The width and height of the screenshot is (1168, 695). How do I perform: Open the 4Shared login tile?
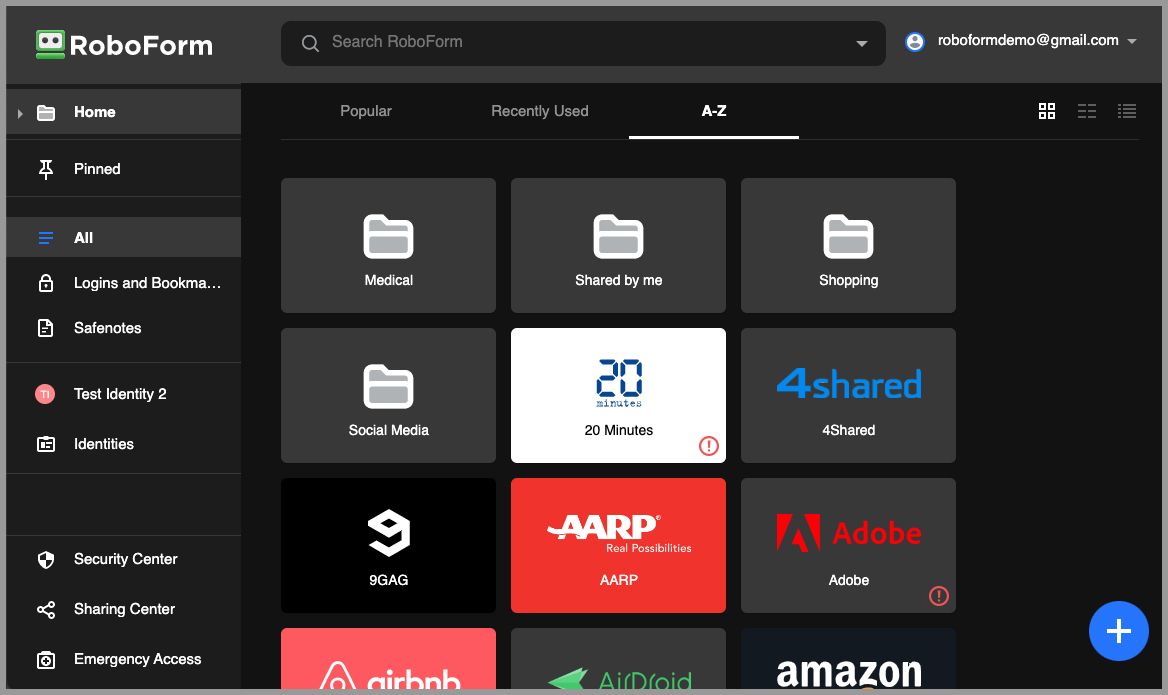coord(848,396)
